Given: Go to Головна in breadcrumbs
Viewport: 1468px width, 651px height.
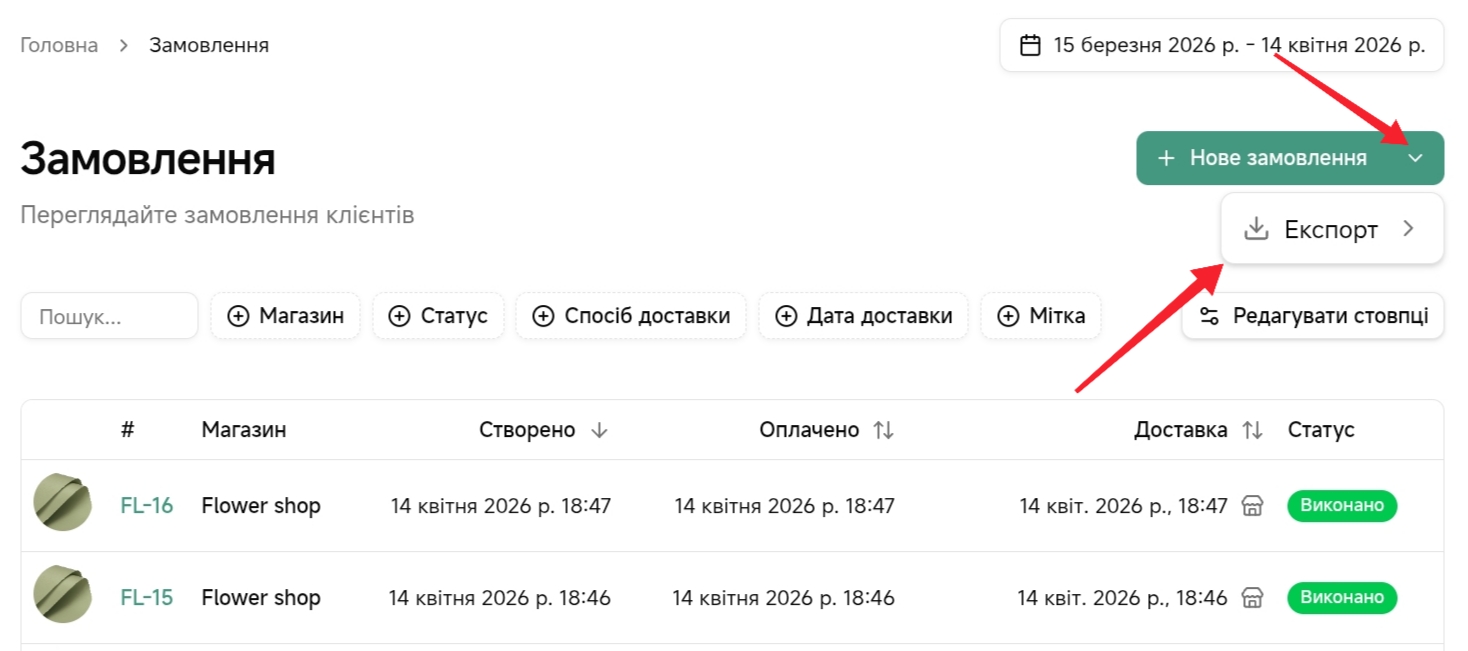Looking at the screenshot, I should [59, 45].
